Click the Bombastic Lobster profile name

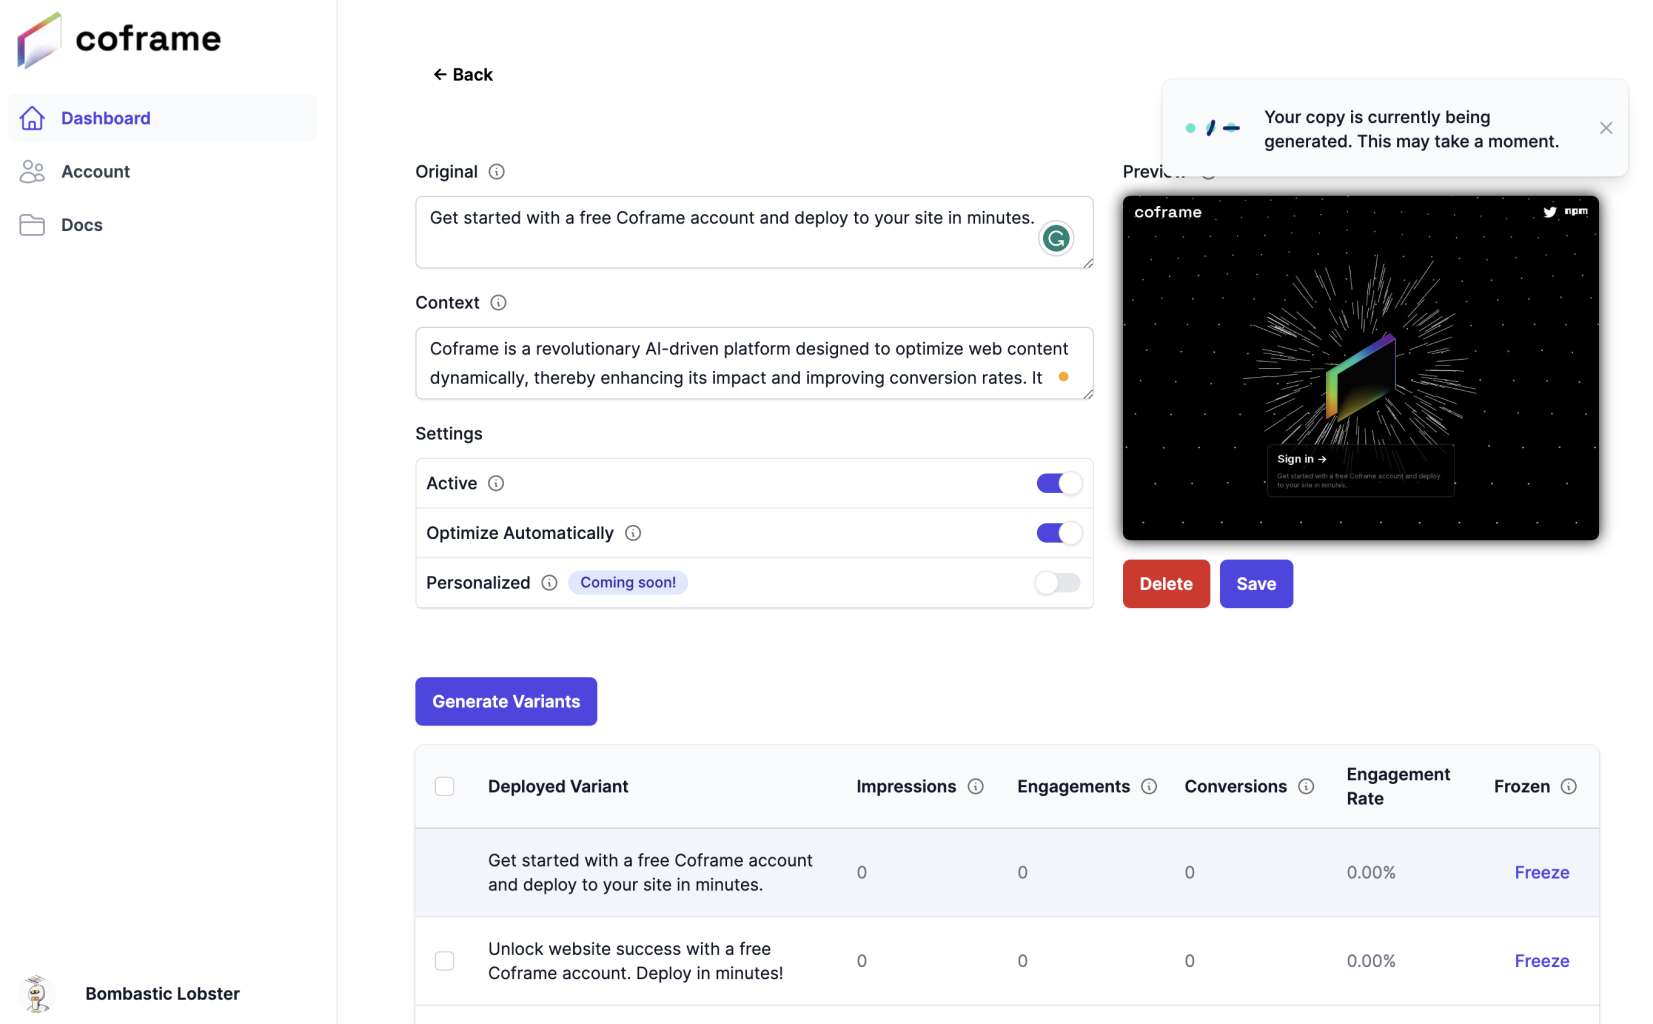tap(162, 994)
